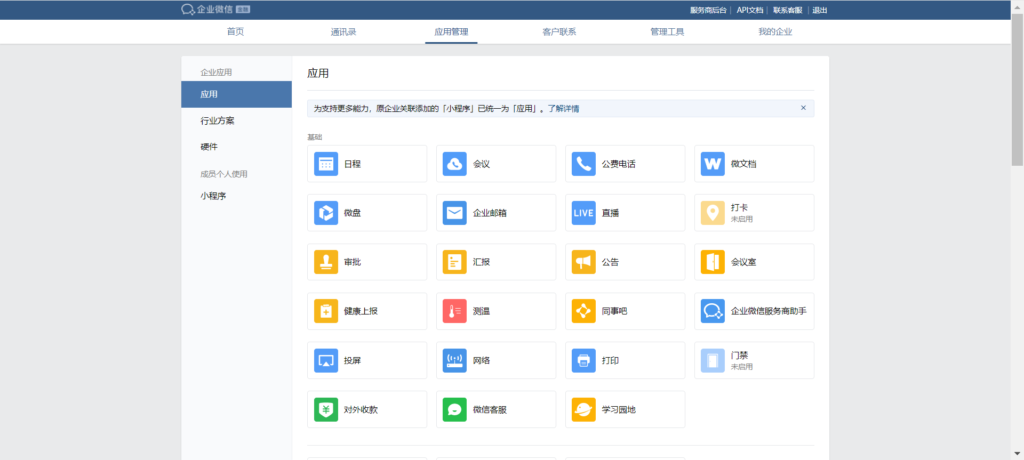Open the 了解详情 link in notice
Image resolution: width=1024 pixels, height=460 pixels.
coord(563,108)
